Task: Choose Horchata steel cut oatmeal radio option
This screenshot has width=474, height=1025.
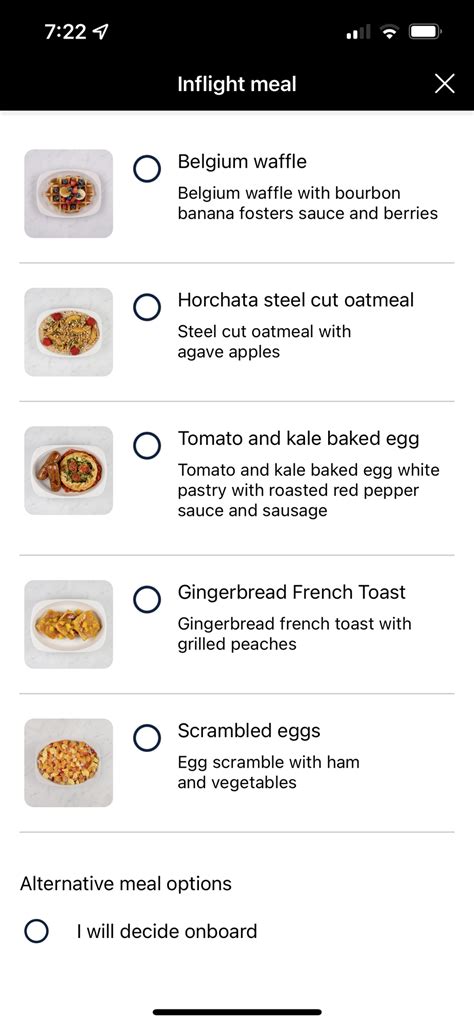Action: [147, 307]
